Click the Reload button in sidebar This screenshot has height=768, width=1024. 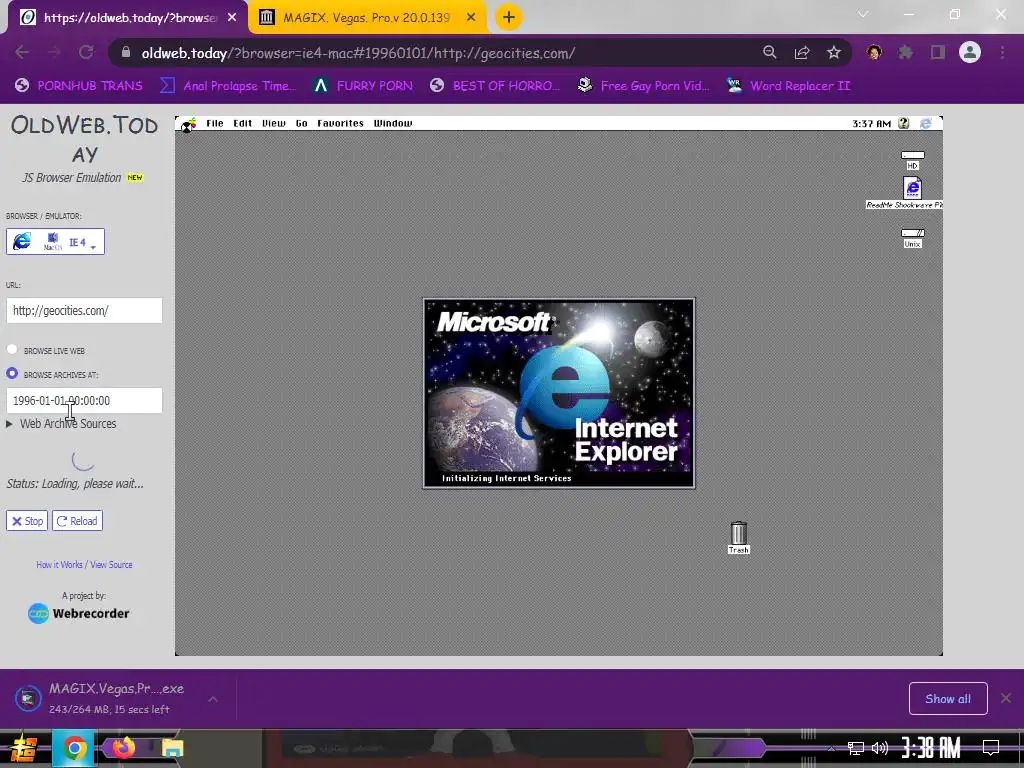77,520
